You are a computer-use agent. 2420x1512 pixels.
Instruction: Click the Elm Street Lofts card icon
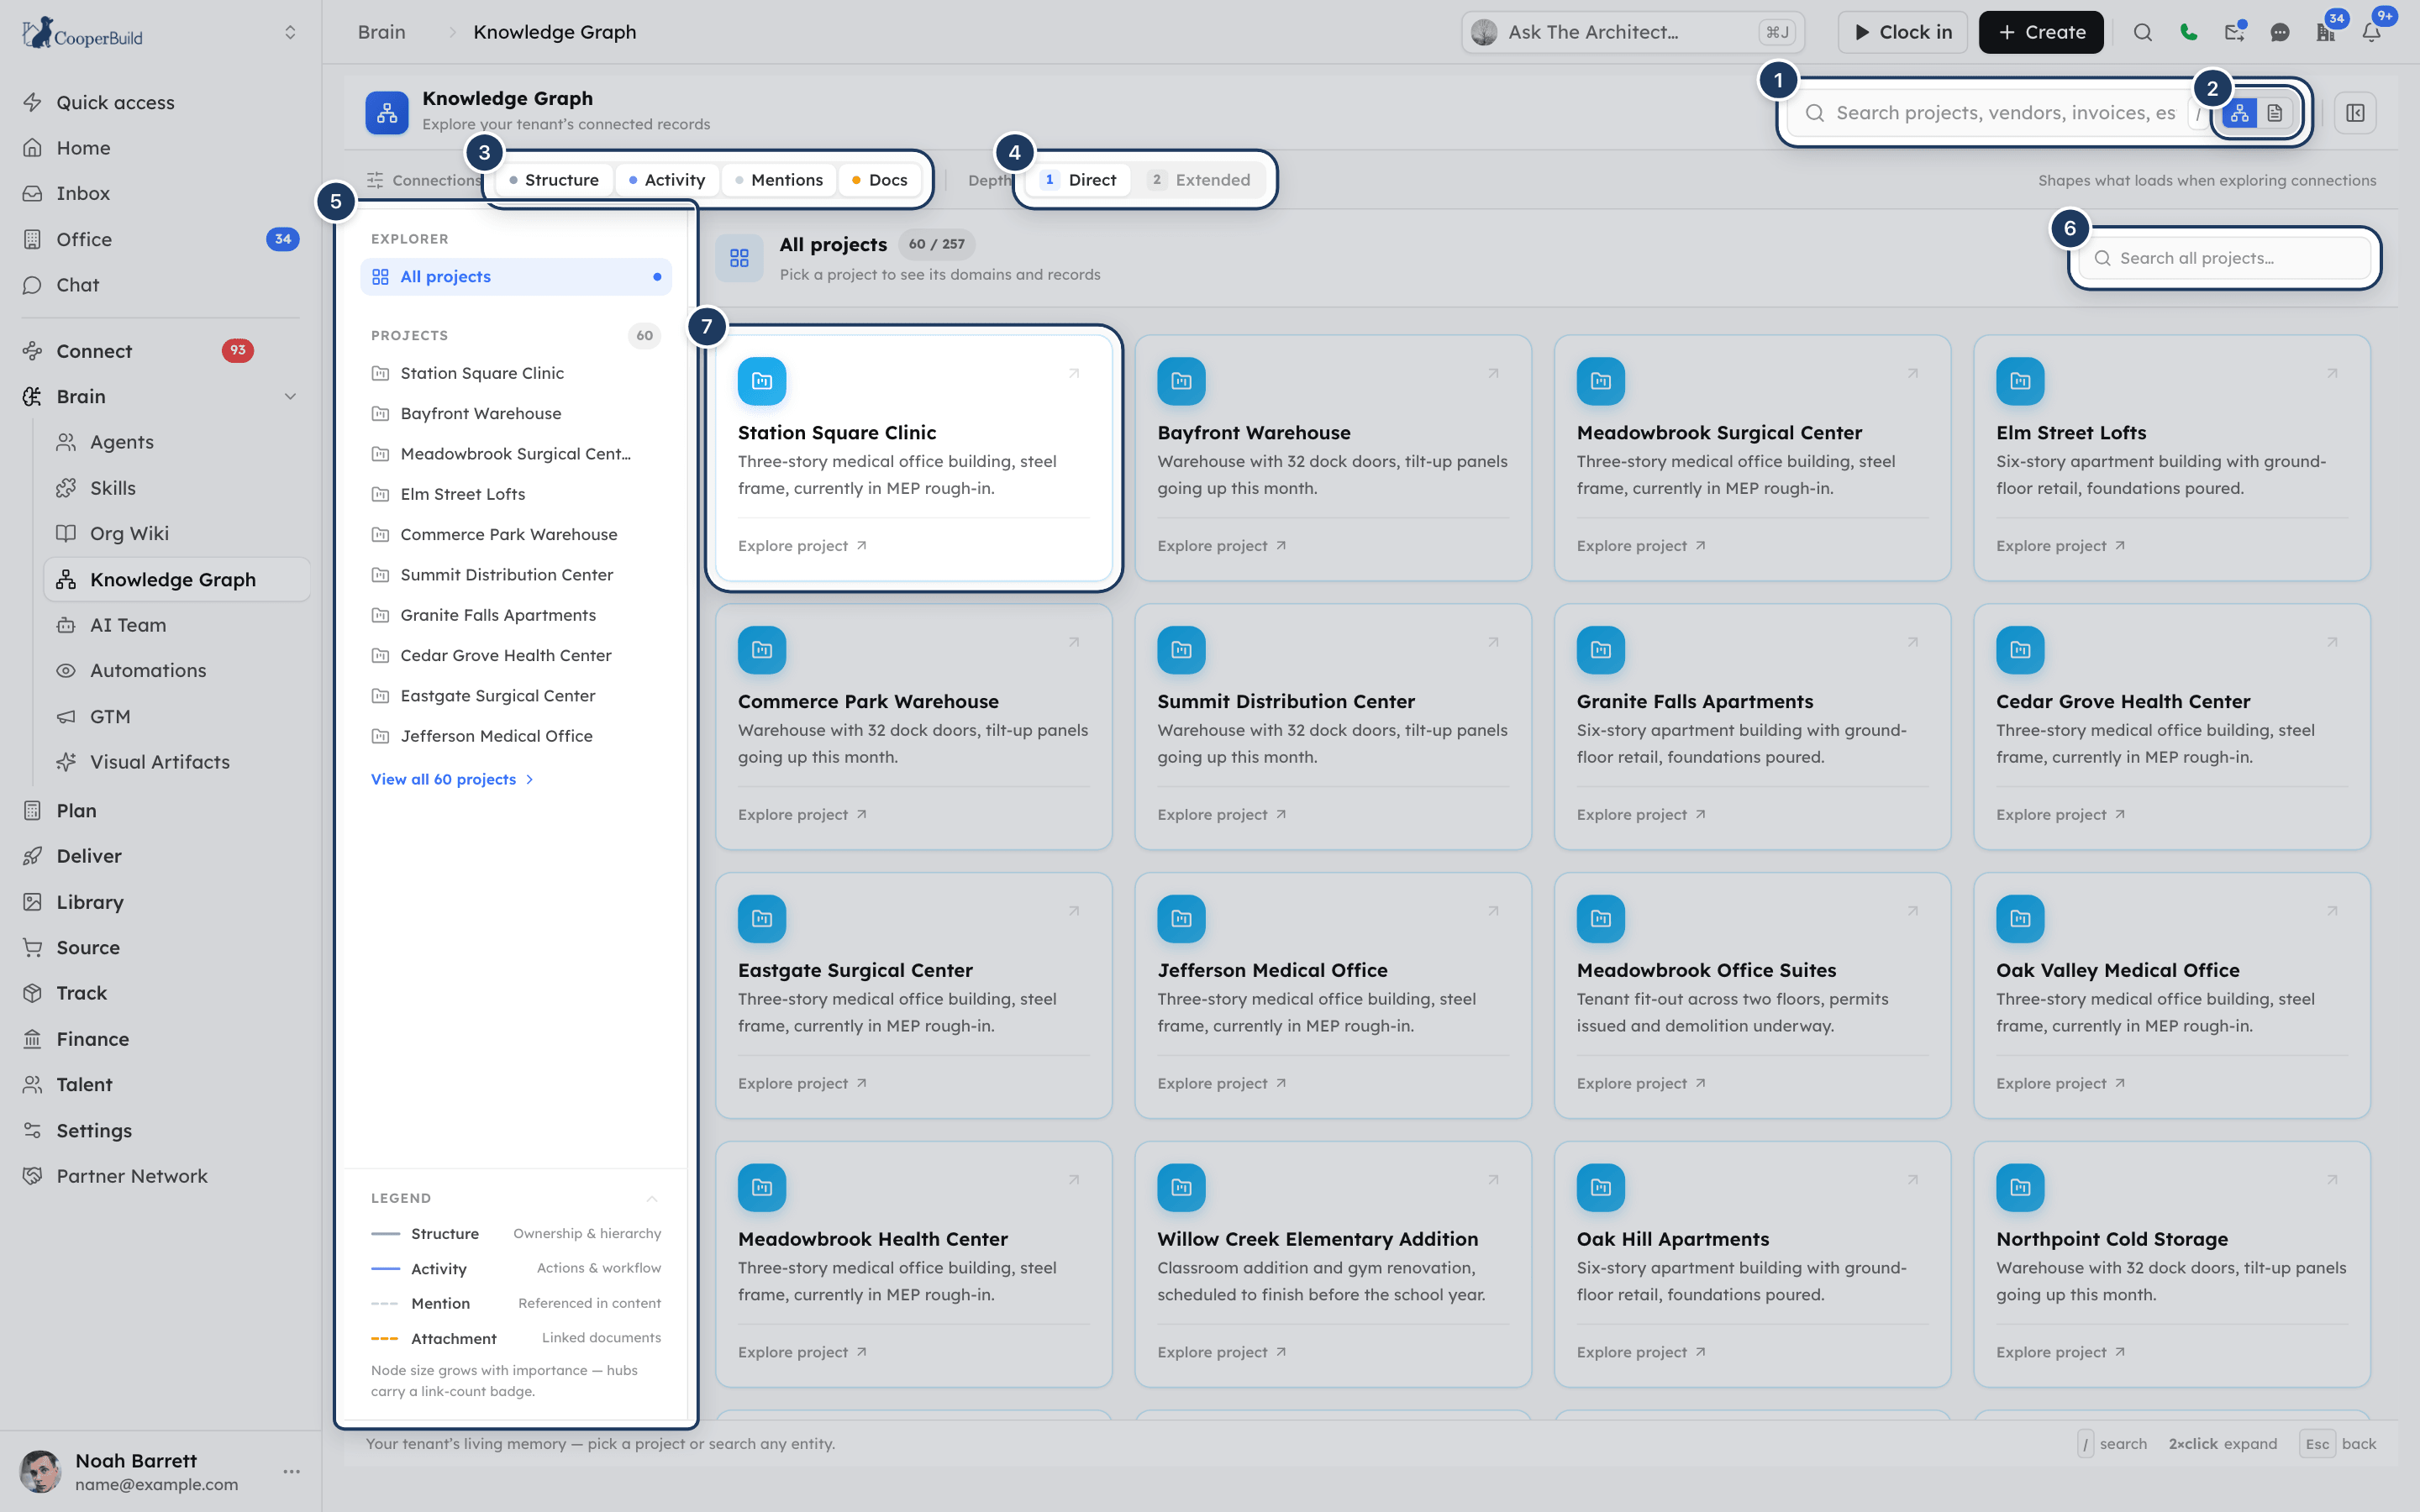(2020, 381)
